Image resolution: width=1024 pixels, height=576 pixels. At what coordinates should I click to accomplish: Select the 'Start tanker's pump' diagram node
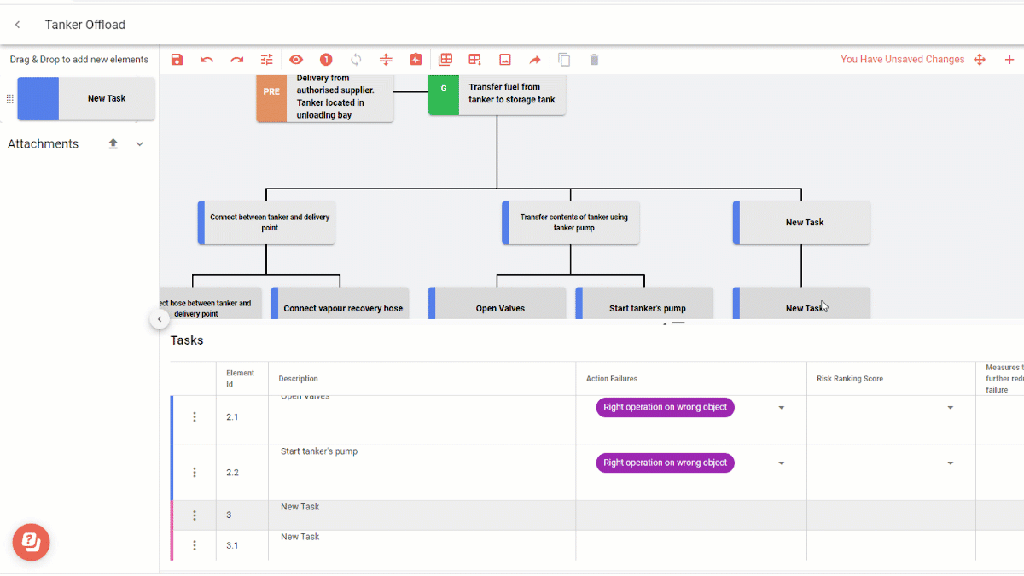point(647,307)
